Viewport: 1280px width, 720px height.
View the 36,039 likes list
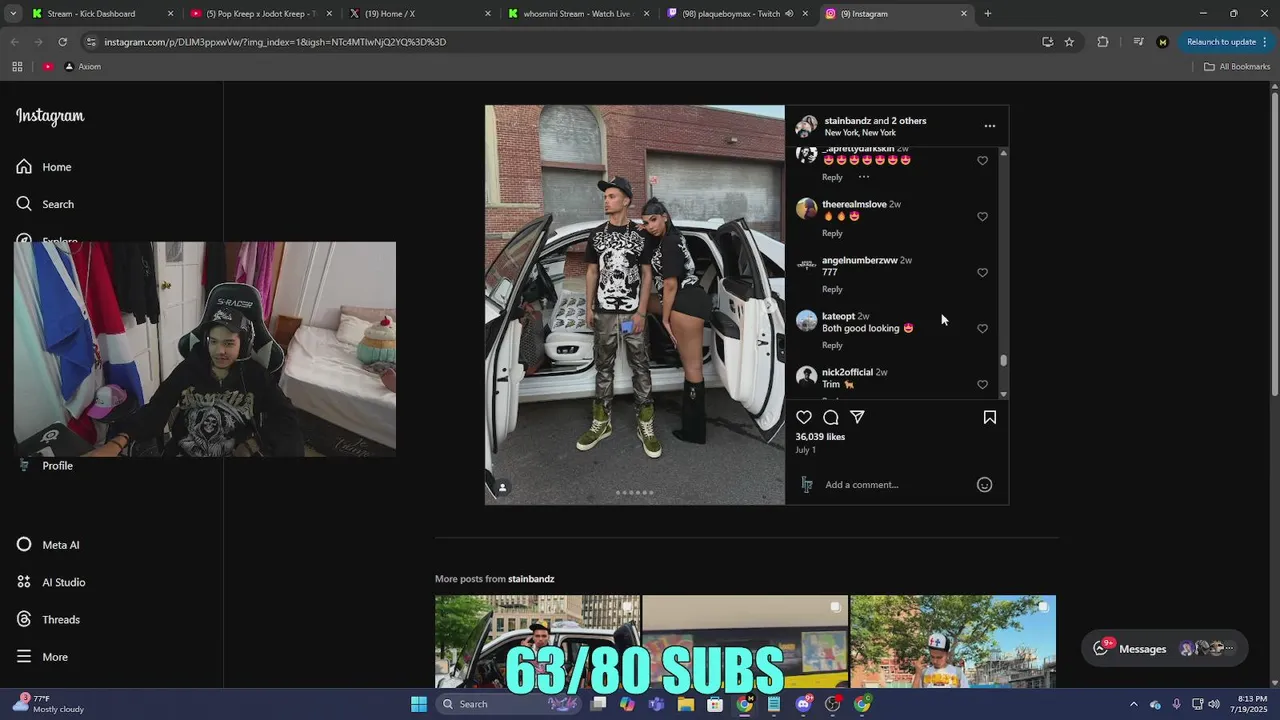(x=820, y=437)
